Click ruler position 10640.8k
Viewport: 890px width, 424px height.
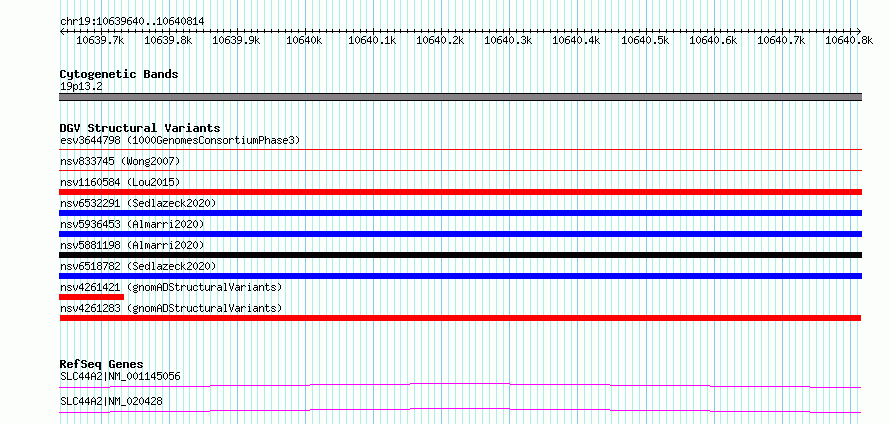point(849,40)
